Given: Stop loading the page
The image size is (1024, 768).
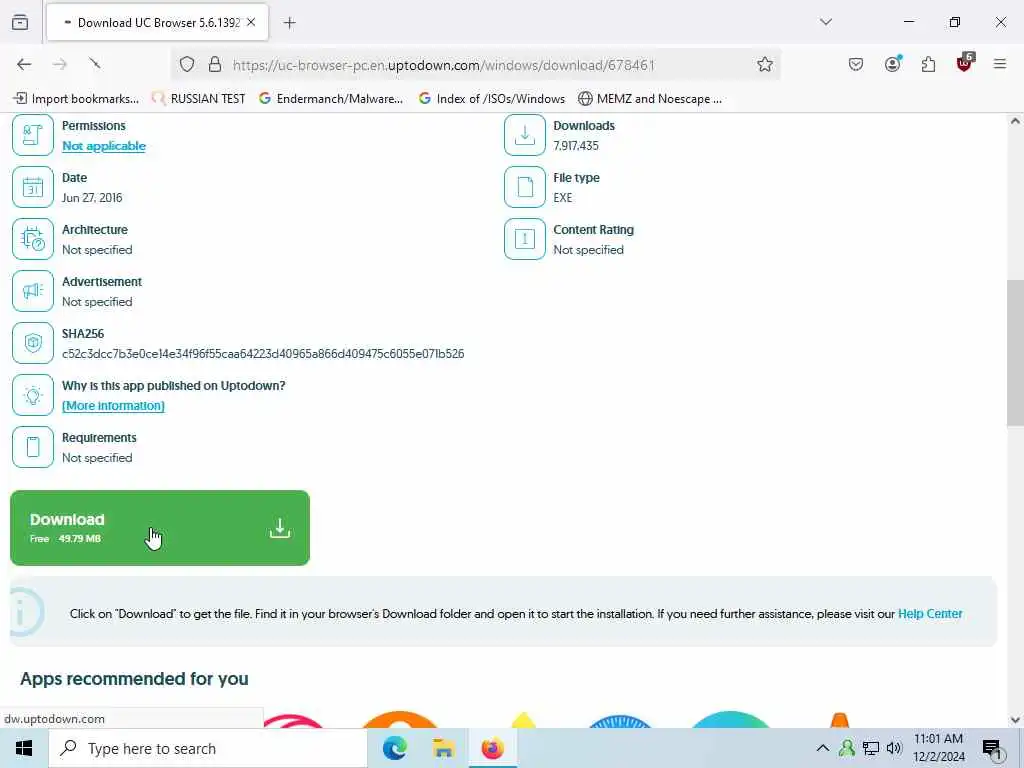Looking at the screenshot, I should 95,63.
